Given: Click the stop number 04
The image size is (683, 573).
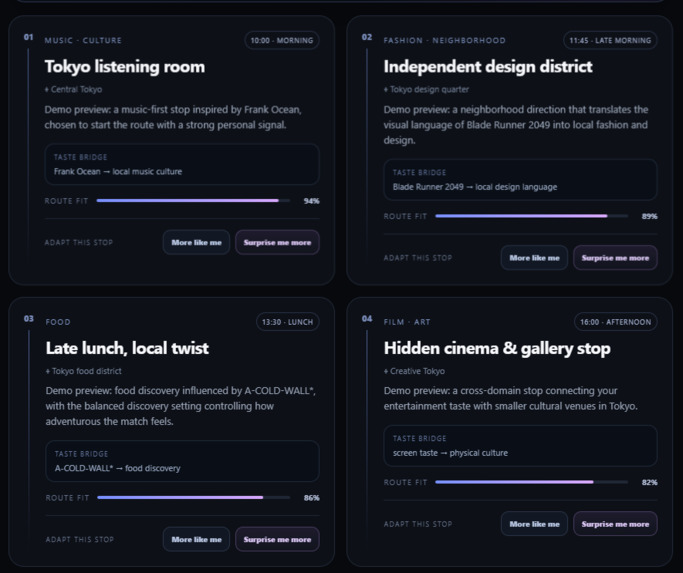Looking at the screenshot, I should [367, 319].
